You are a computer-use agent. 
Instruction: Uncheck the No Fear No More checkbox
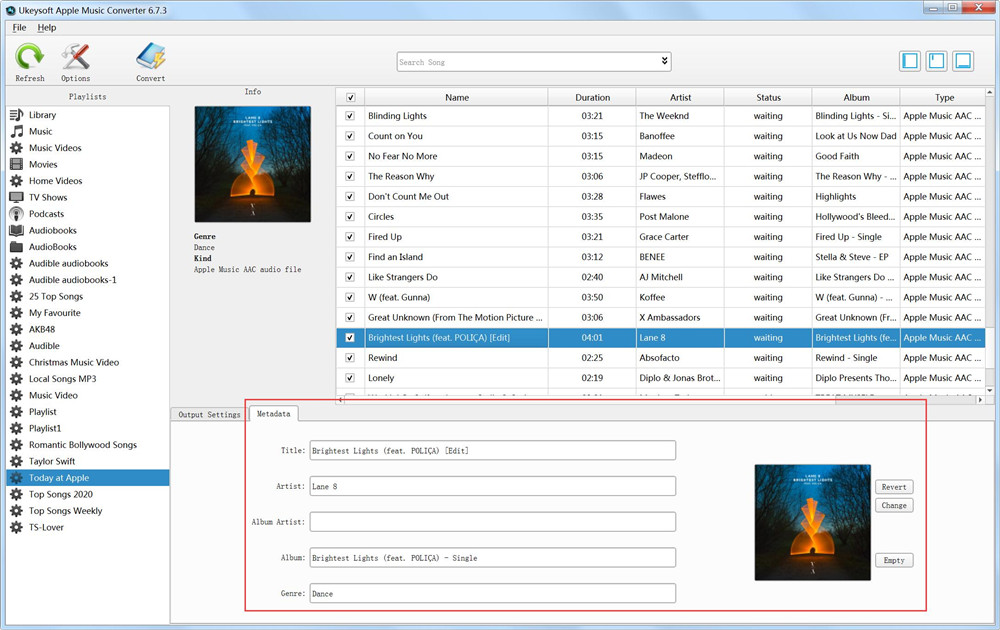[349, 156]
